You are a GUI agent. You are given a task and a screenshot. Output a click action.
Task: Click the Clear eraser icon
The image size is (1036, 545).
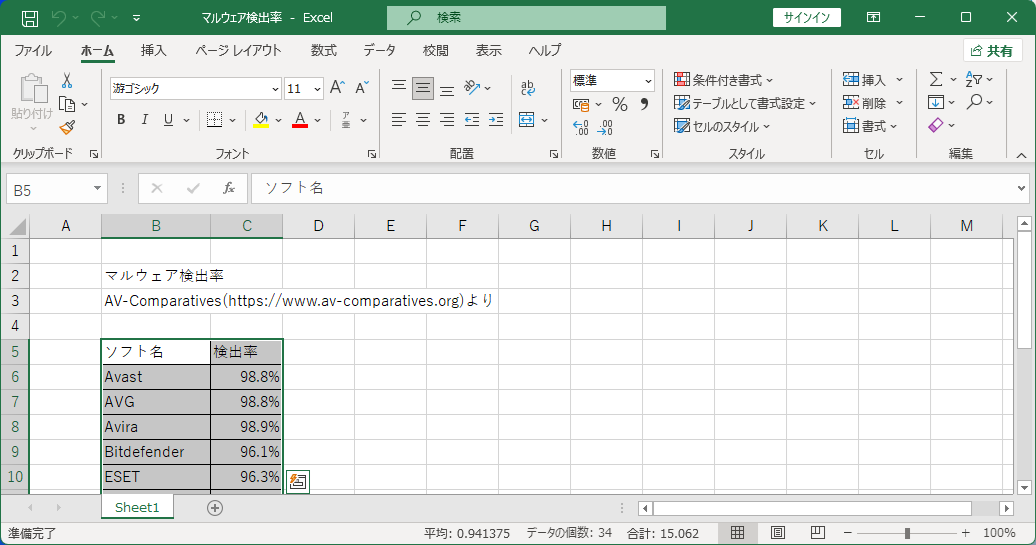tap(936, 125)
